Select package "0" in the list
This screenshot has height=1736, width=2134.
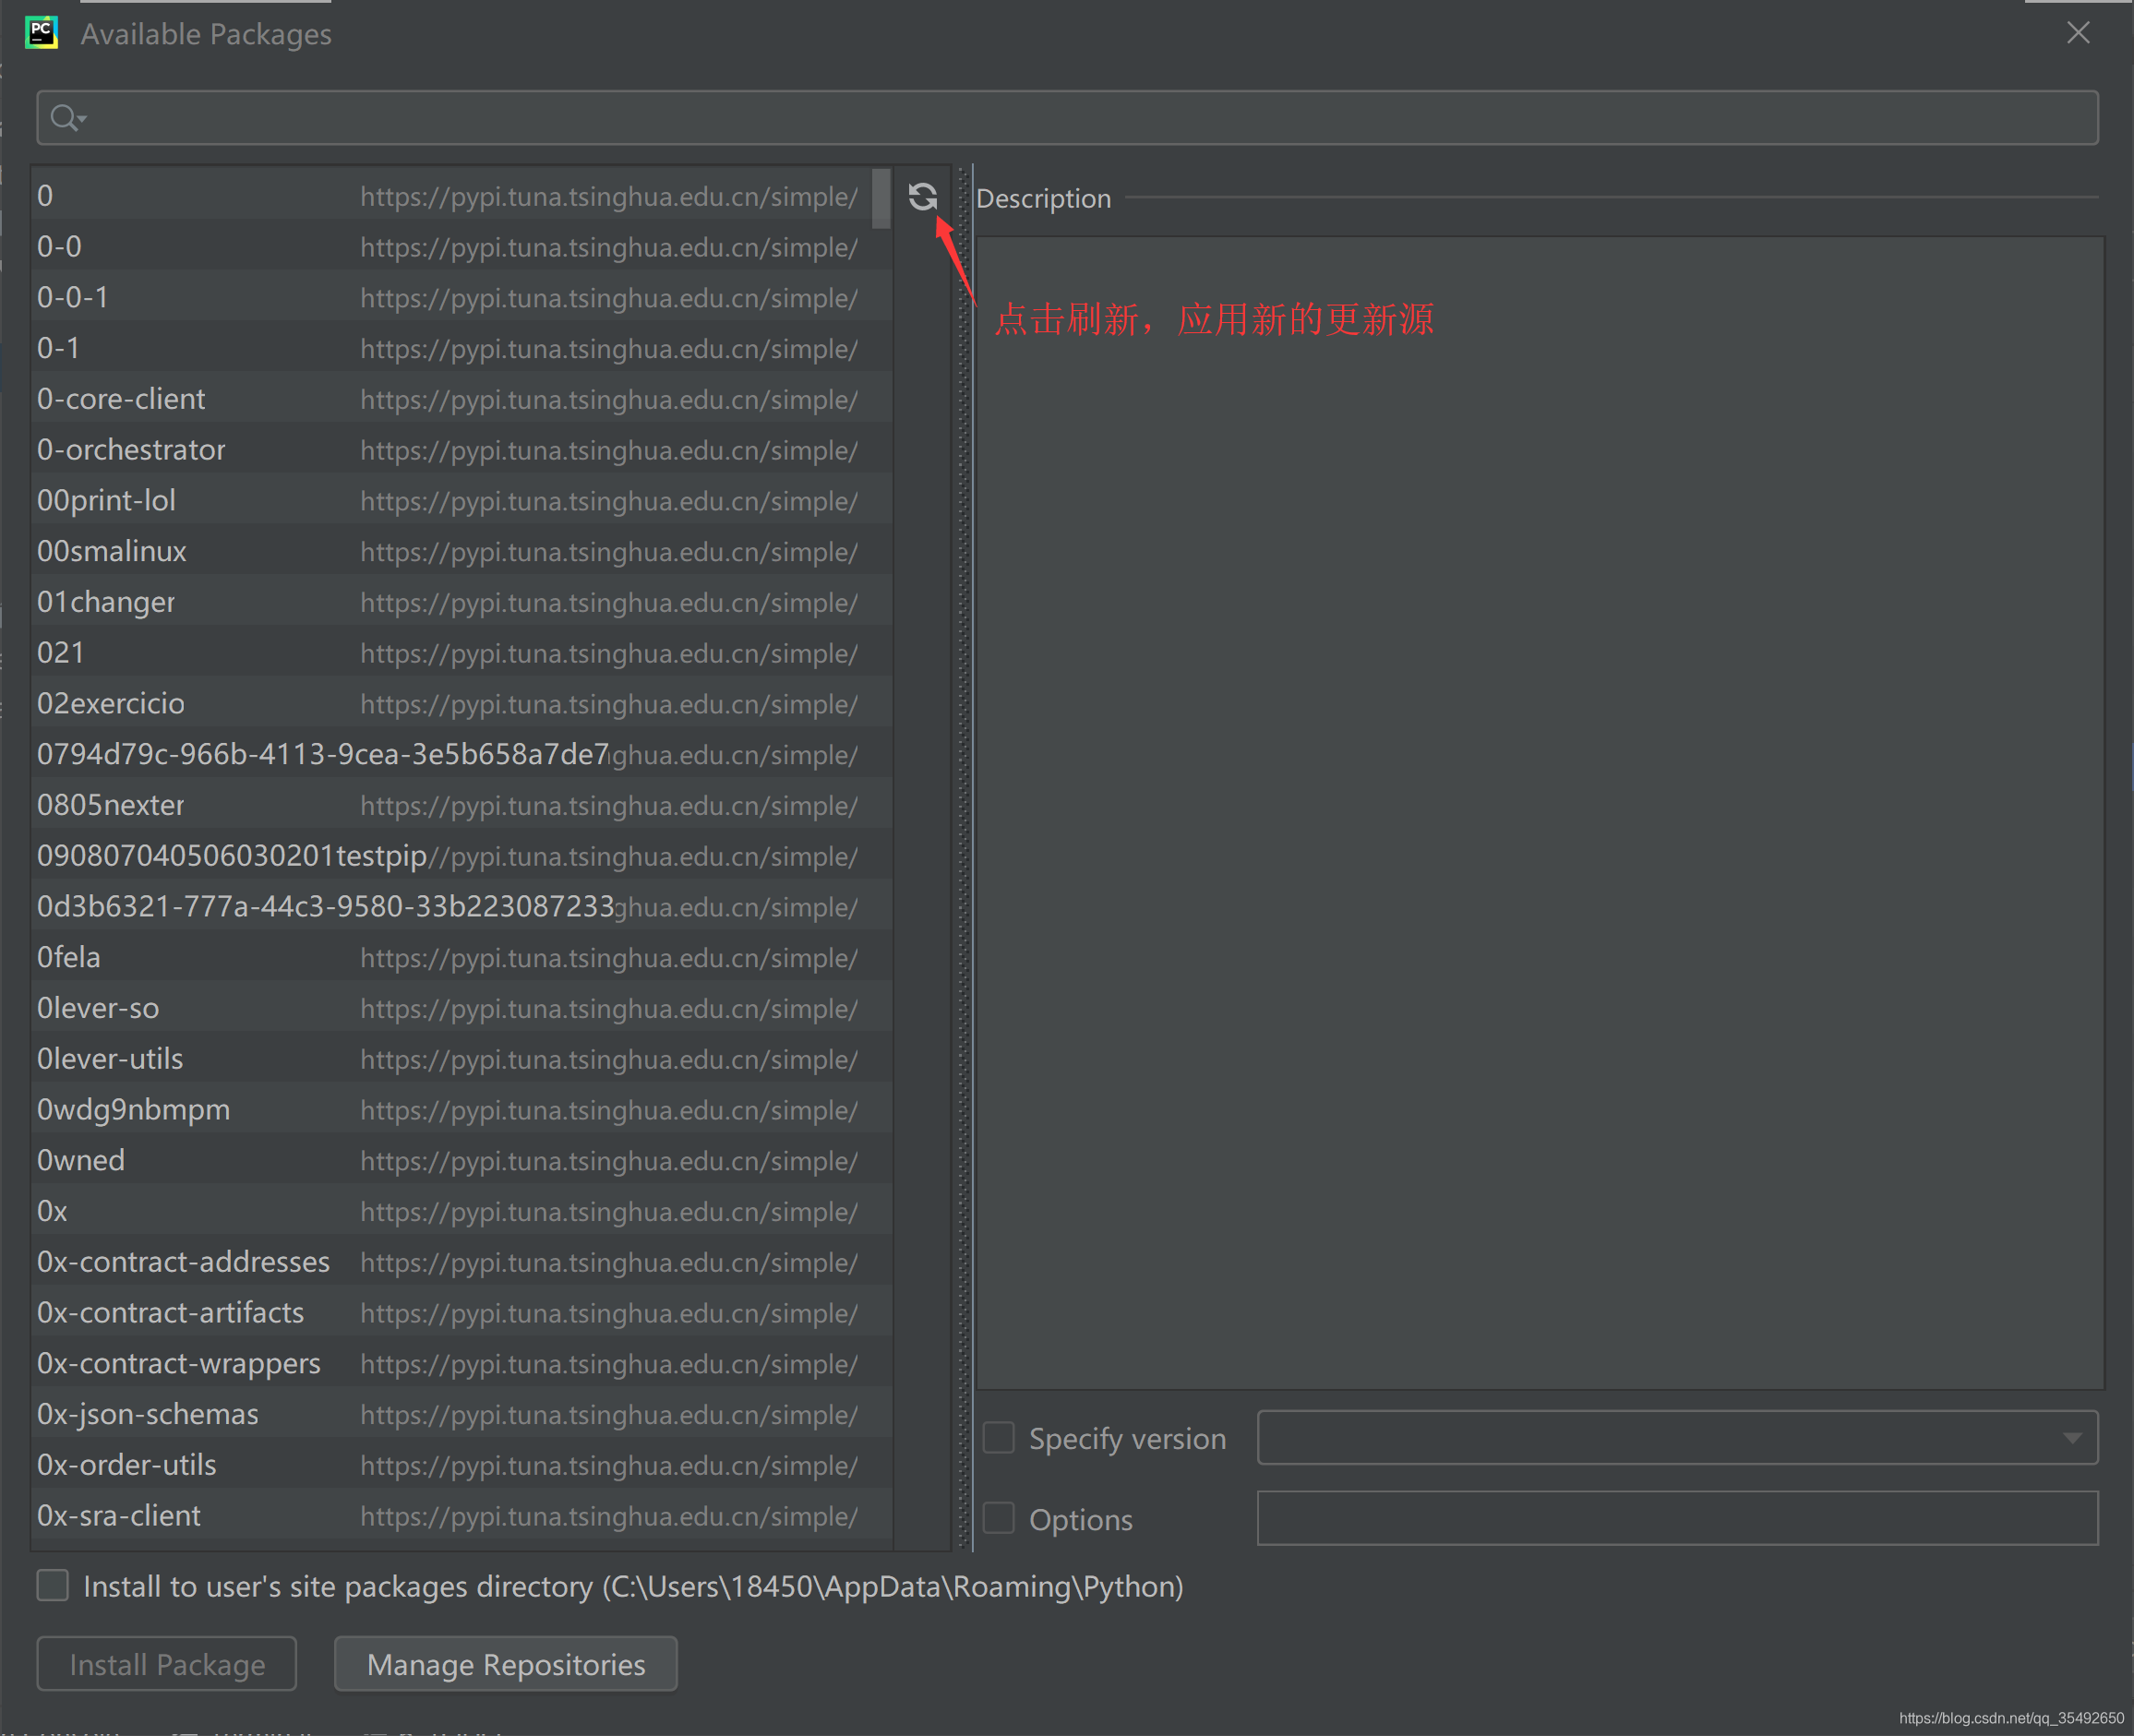point(462,196)
